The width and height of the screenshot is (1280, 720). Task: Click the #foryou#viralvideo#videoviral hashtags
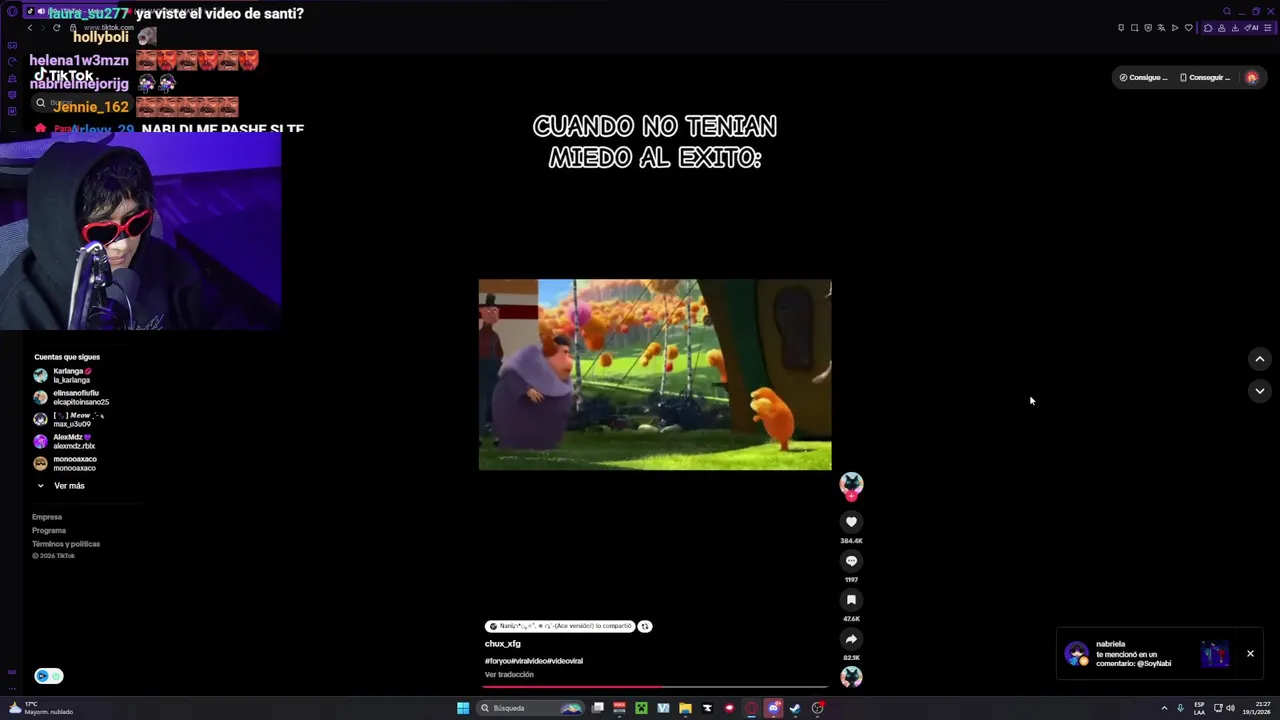(534, 661)
